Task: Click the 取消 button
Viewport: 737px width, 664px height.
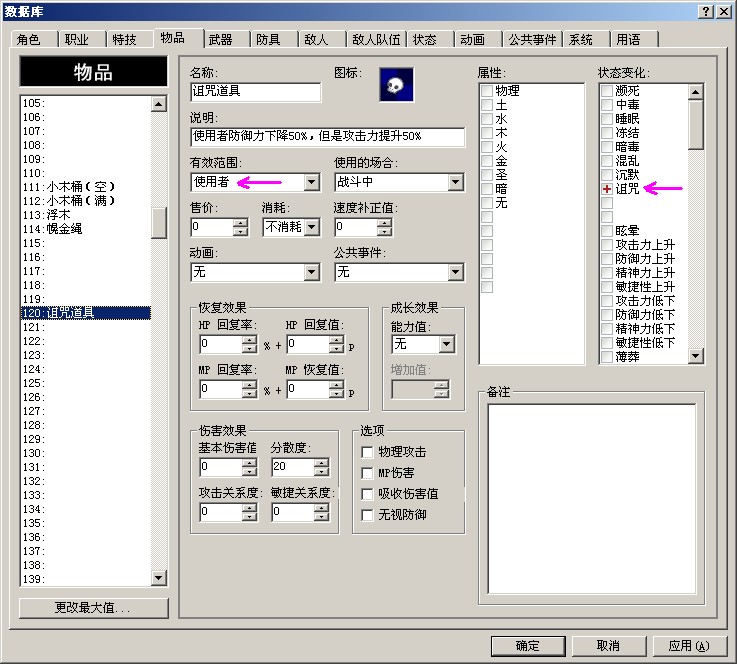Action: click(x=609, y=646)
